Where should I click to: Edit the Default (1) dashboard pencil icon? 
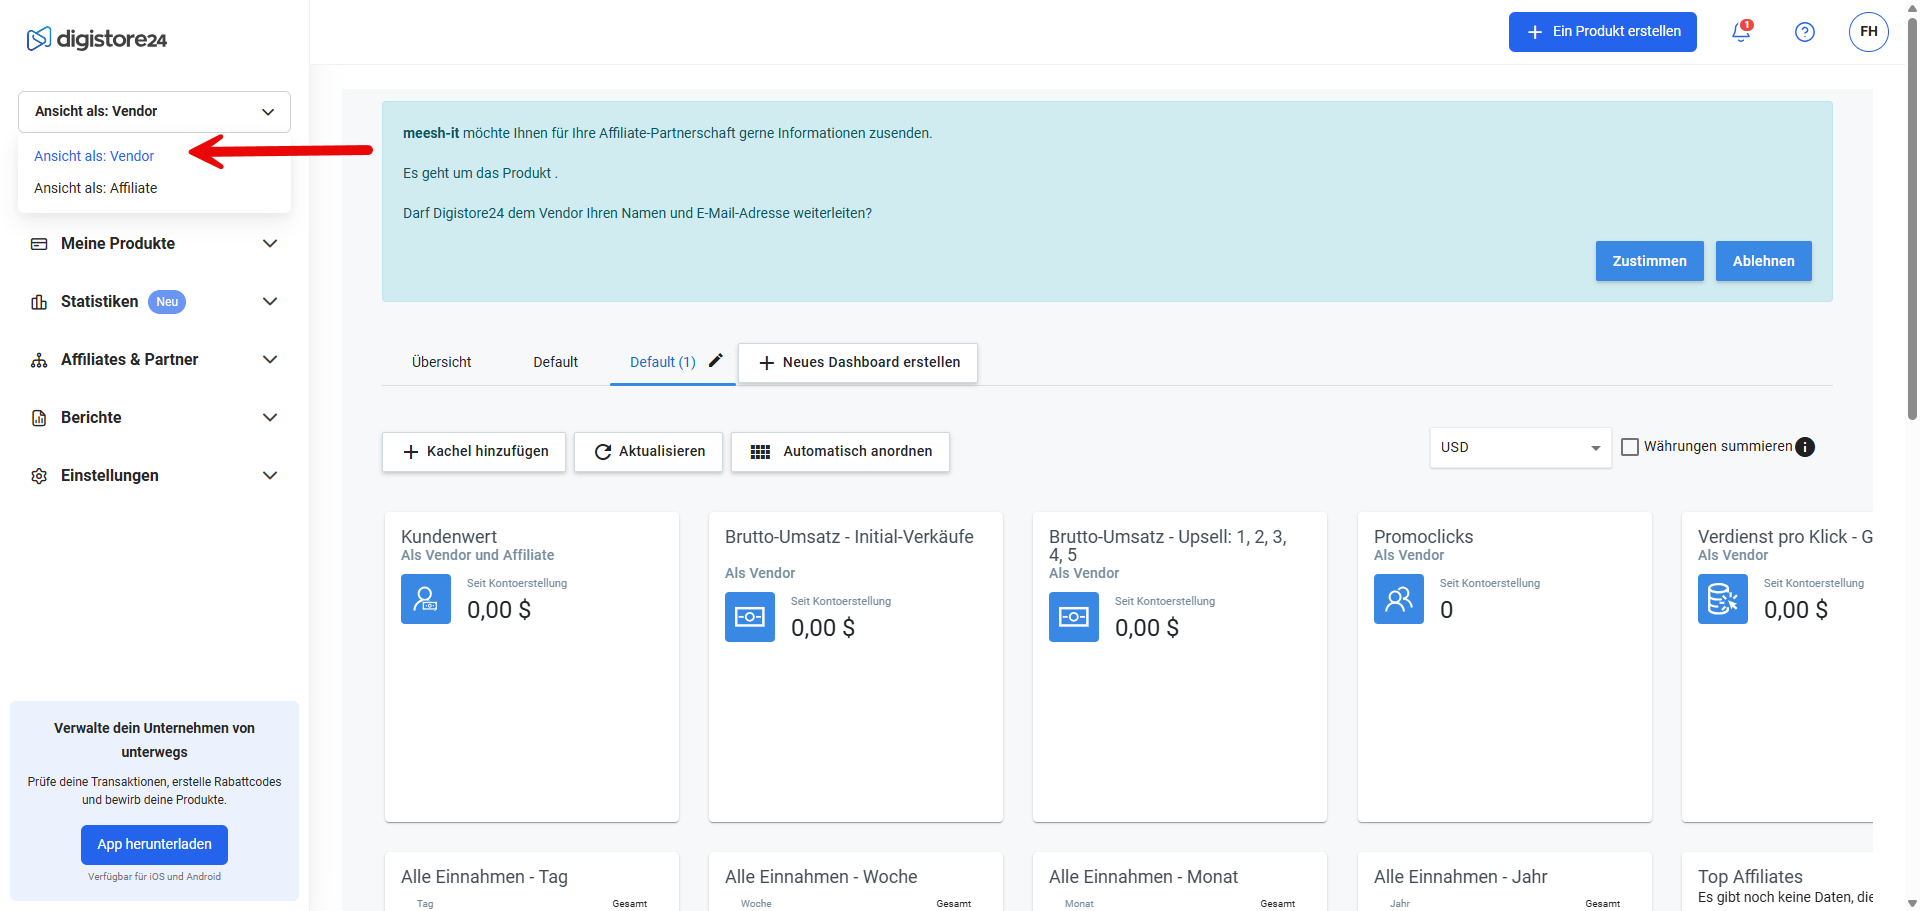pyautogui.click(x=716, y=361)
